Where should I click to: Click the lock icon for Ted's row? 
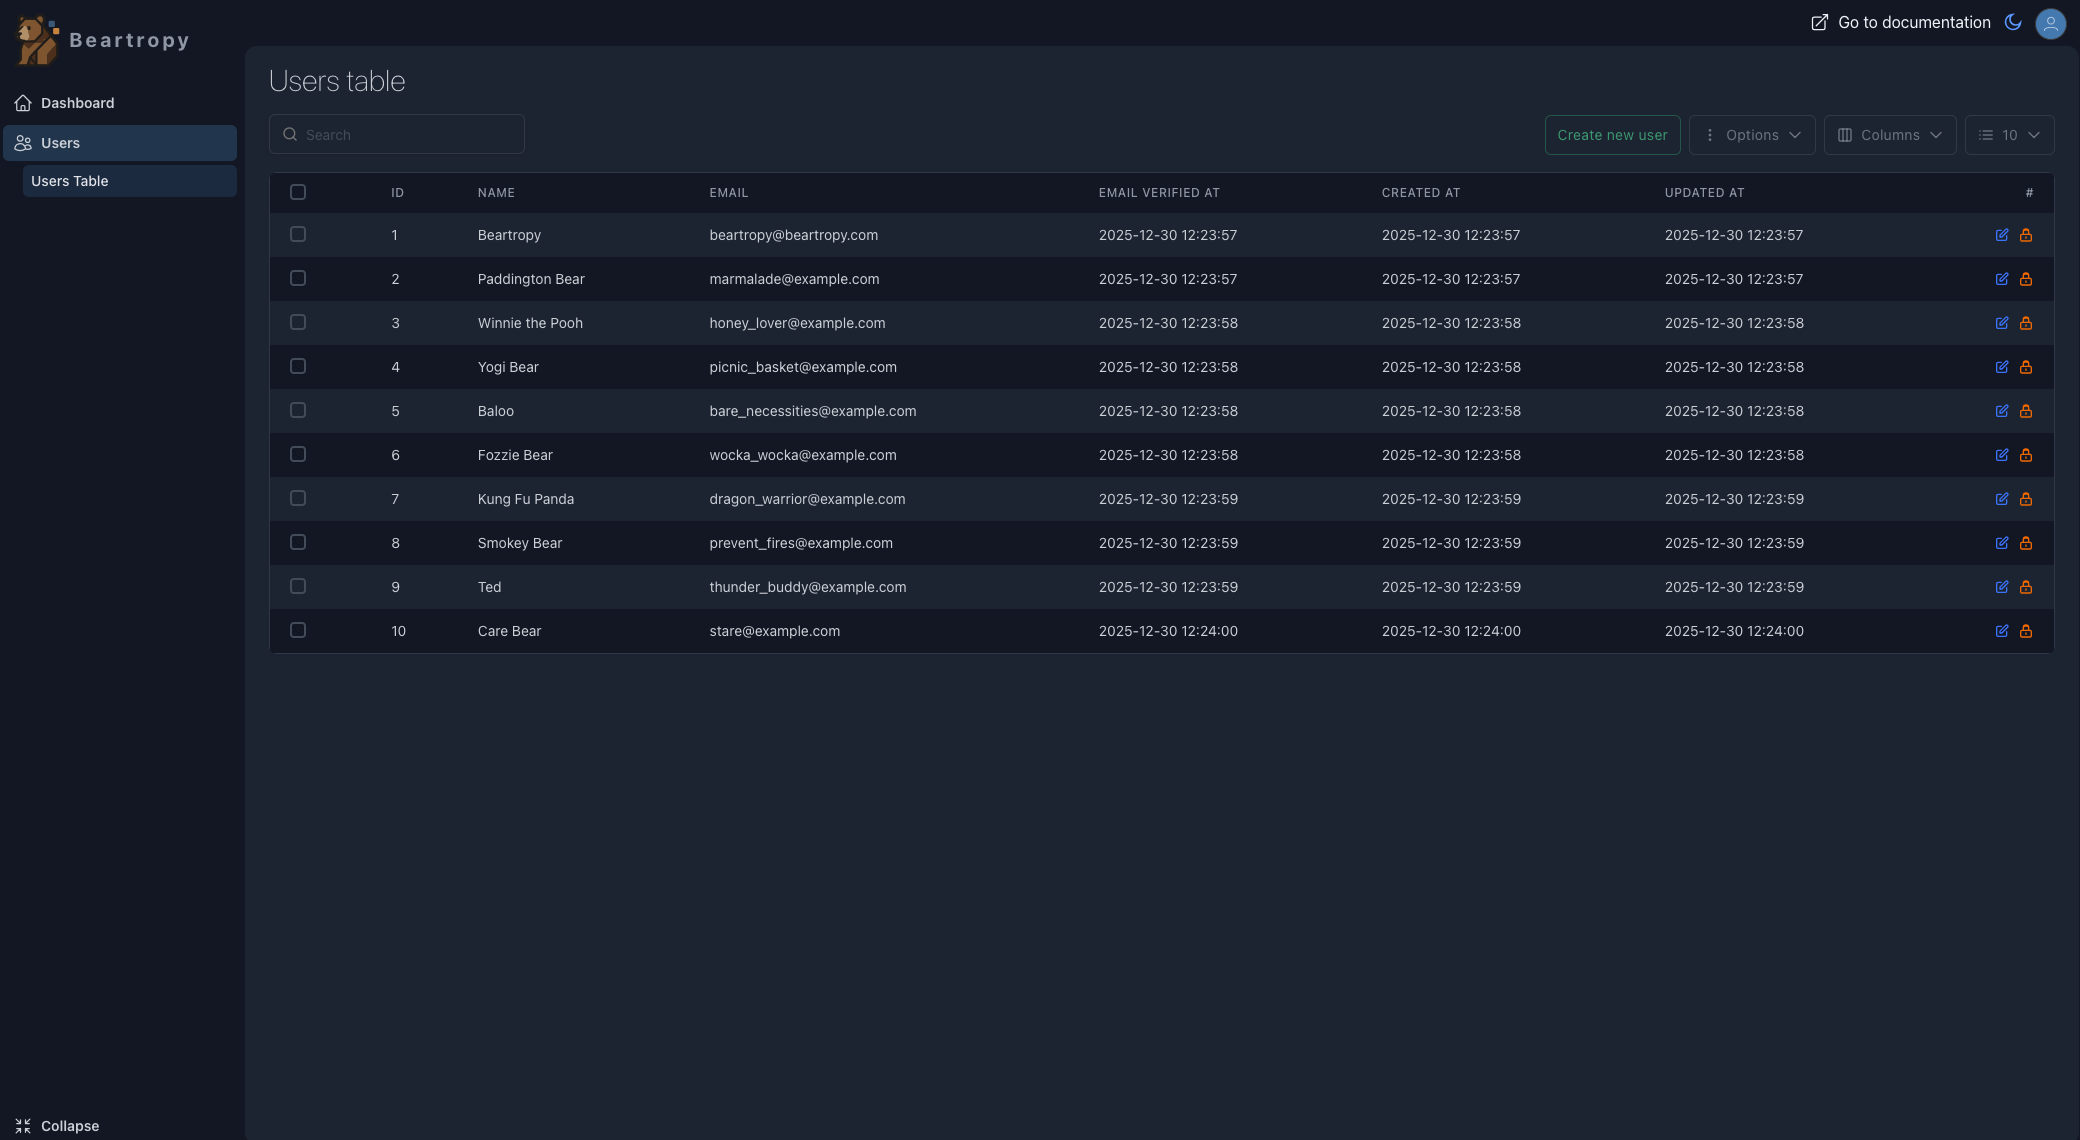2025,587
